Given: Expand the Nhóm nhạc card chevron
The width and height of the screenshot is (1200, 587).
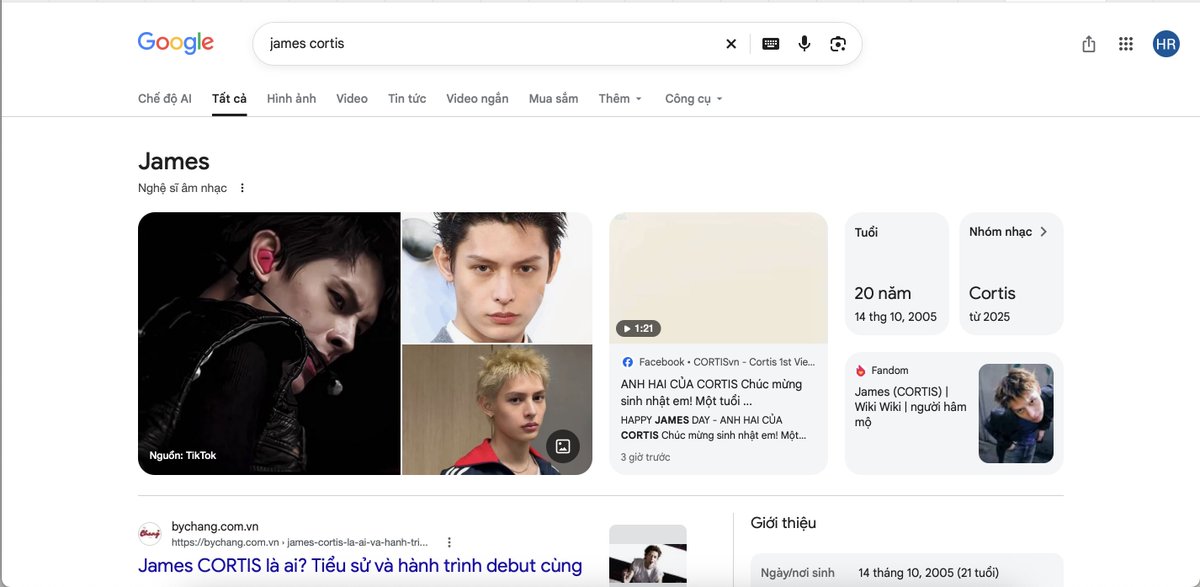Looking at the screenshot, I should 1043,232.
